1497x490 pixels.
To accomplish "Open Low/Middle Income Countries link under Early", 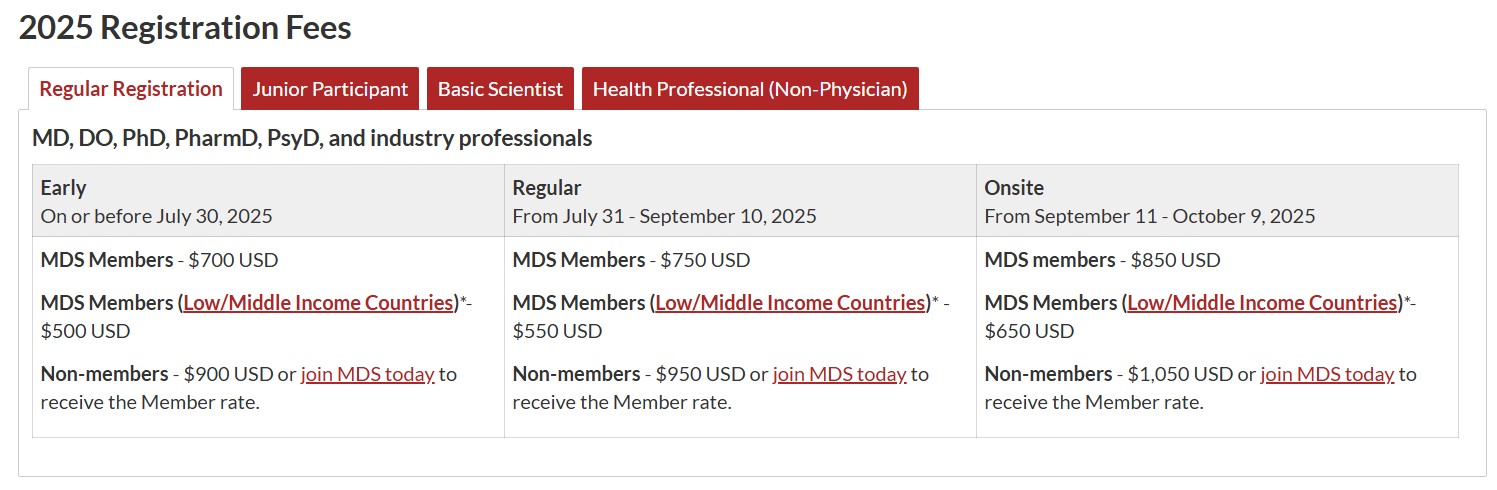I will point(318,302).
